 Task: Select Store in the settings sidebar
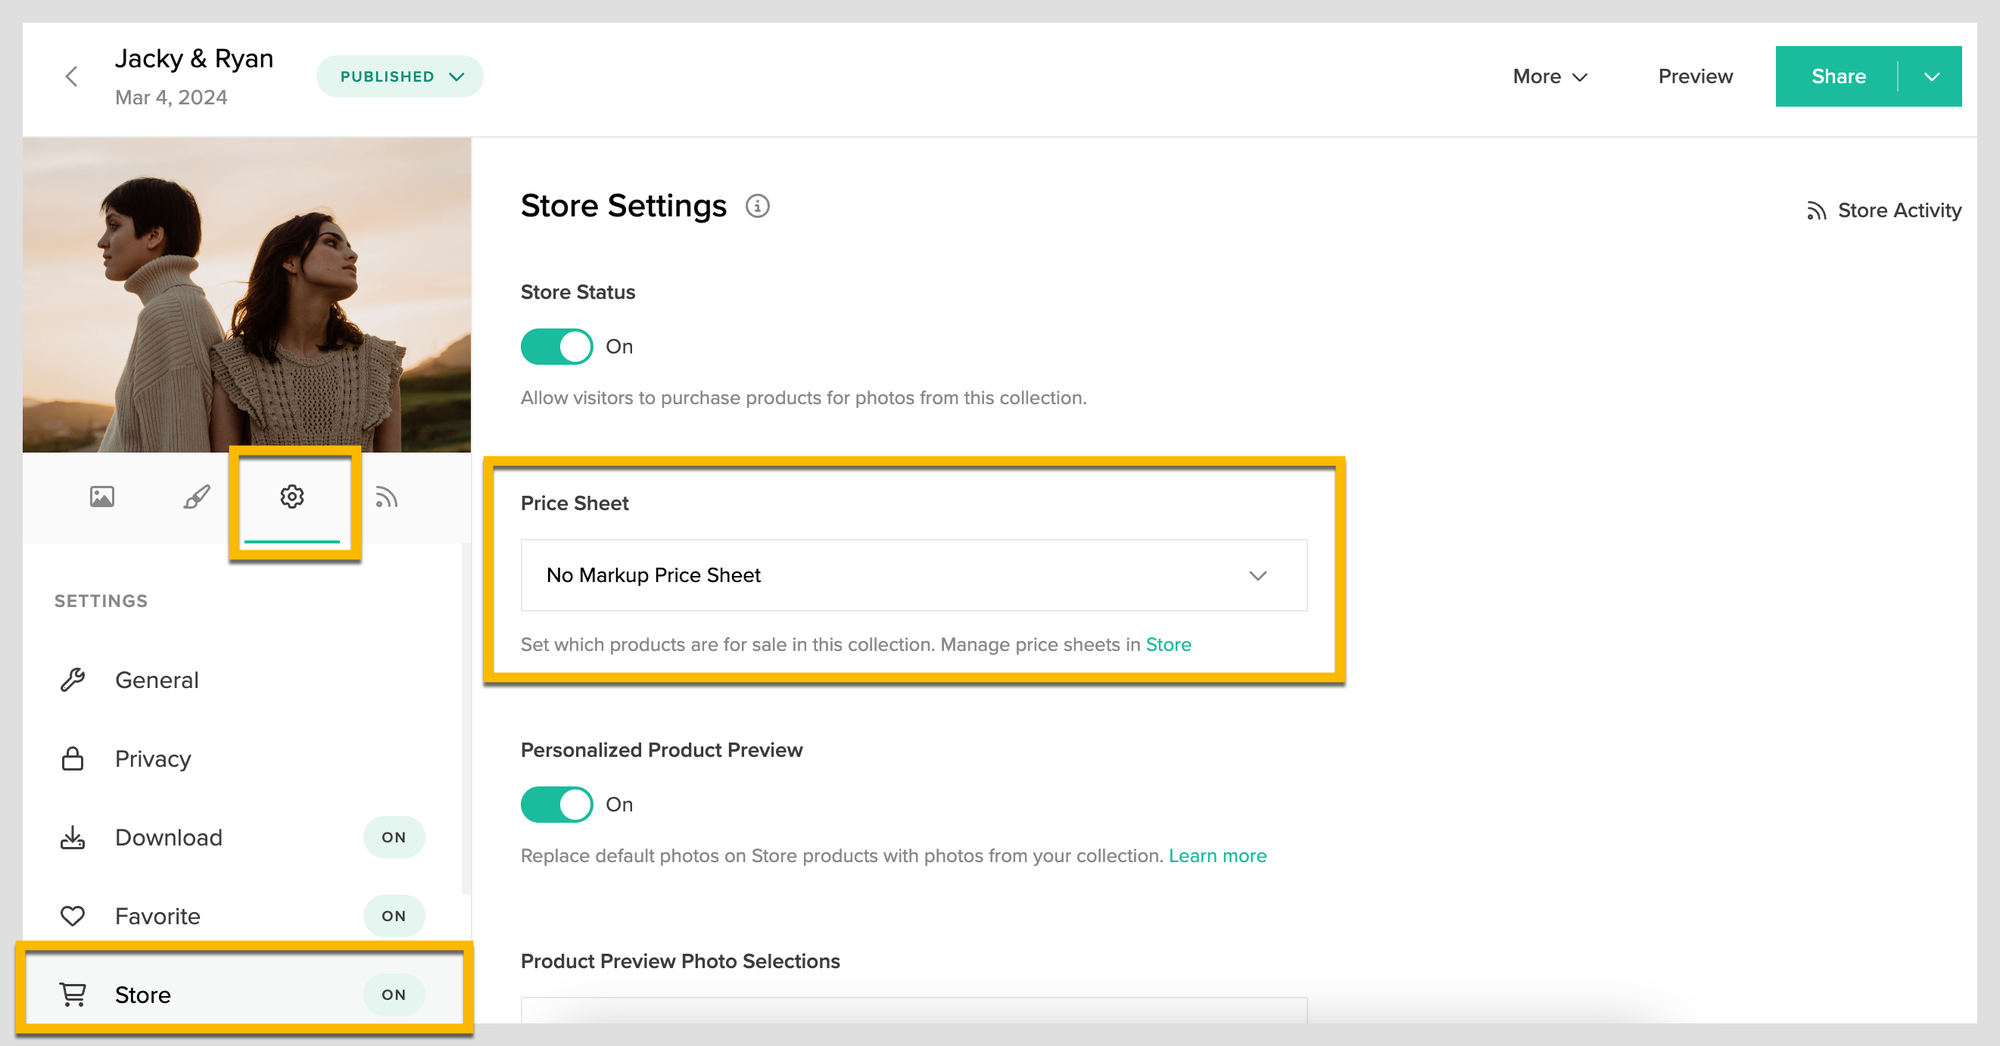click(143, 995)
